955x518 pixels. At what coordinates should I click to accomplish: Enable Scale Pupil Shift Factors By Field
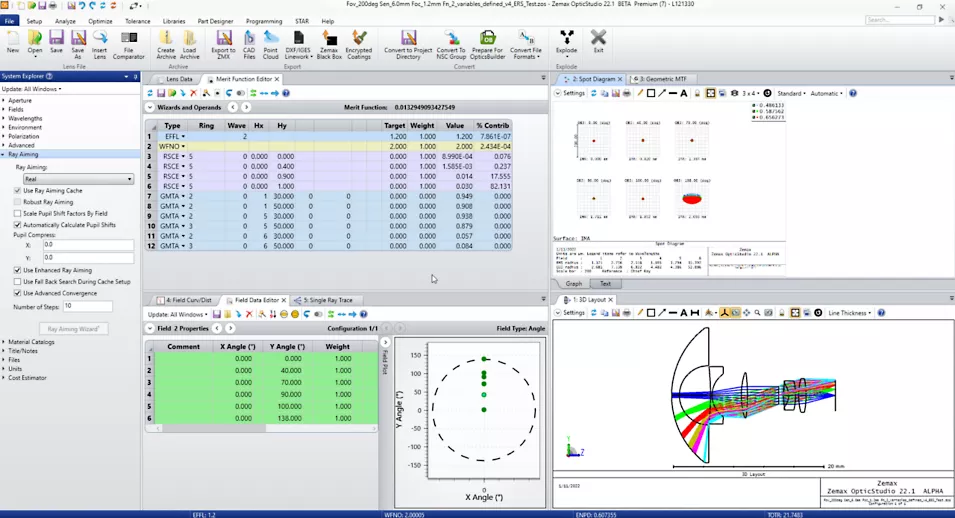(18, 213)
